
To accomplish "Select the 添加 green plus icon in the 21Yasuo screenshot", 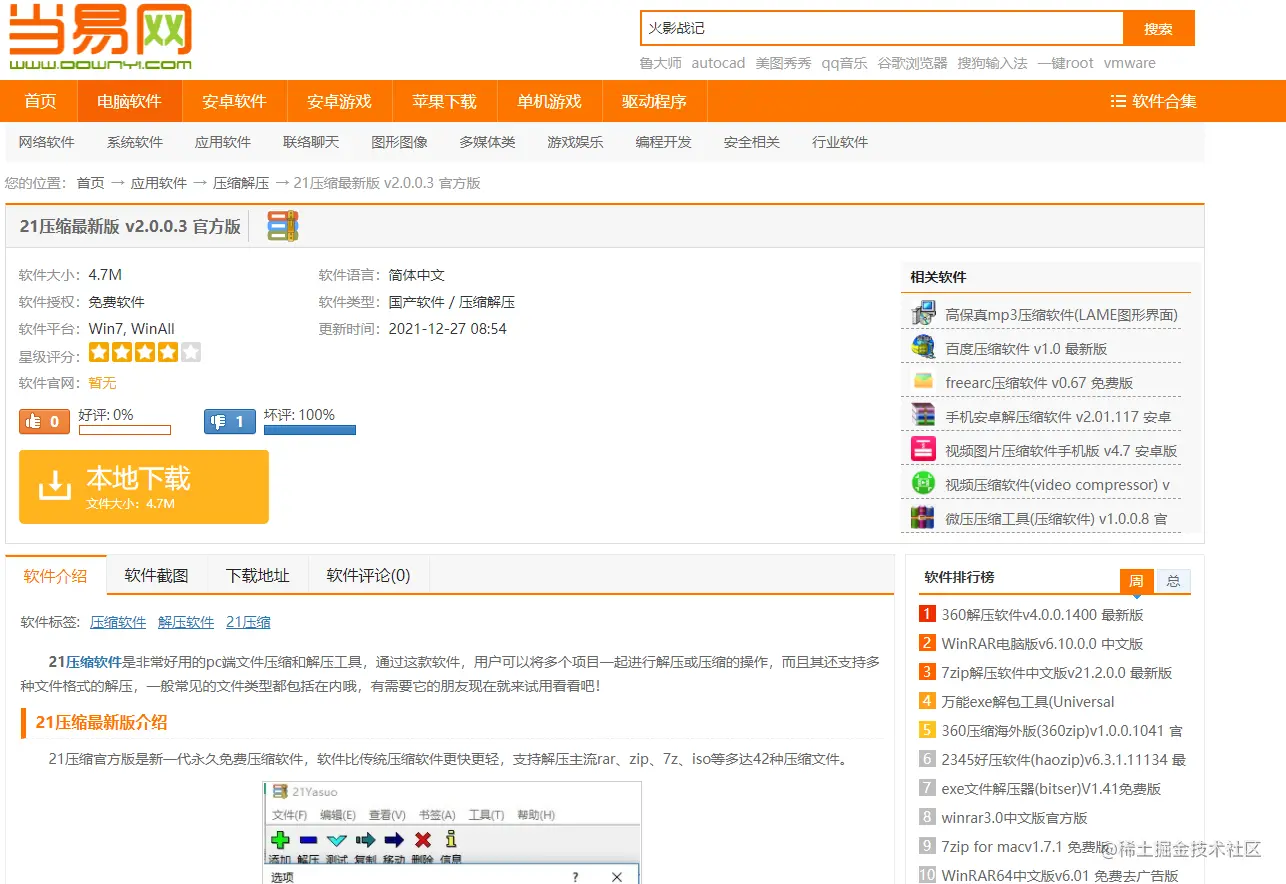I will (281, 840).
